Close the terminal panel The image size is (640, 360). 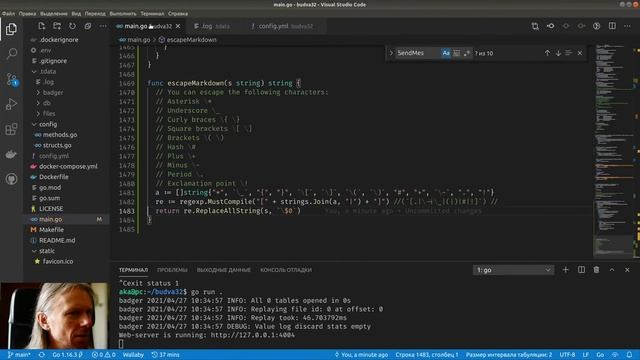coord(627,270)
